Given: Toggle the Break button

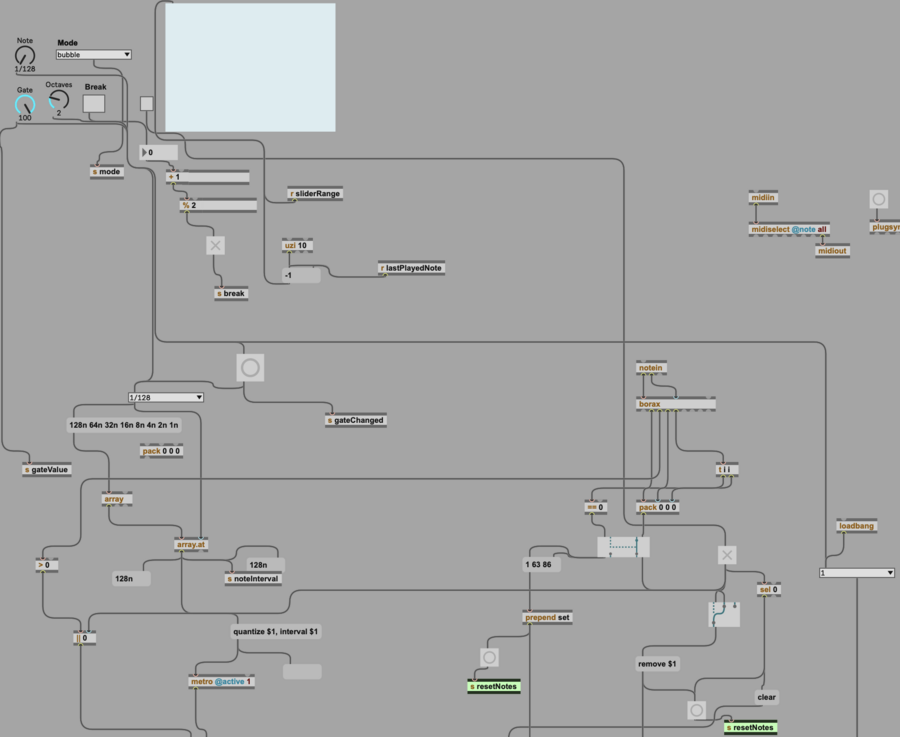Looking at the screenshot, I should pos(94,104).
